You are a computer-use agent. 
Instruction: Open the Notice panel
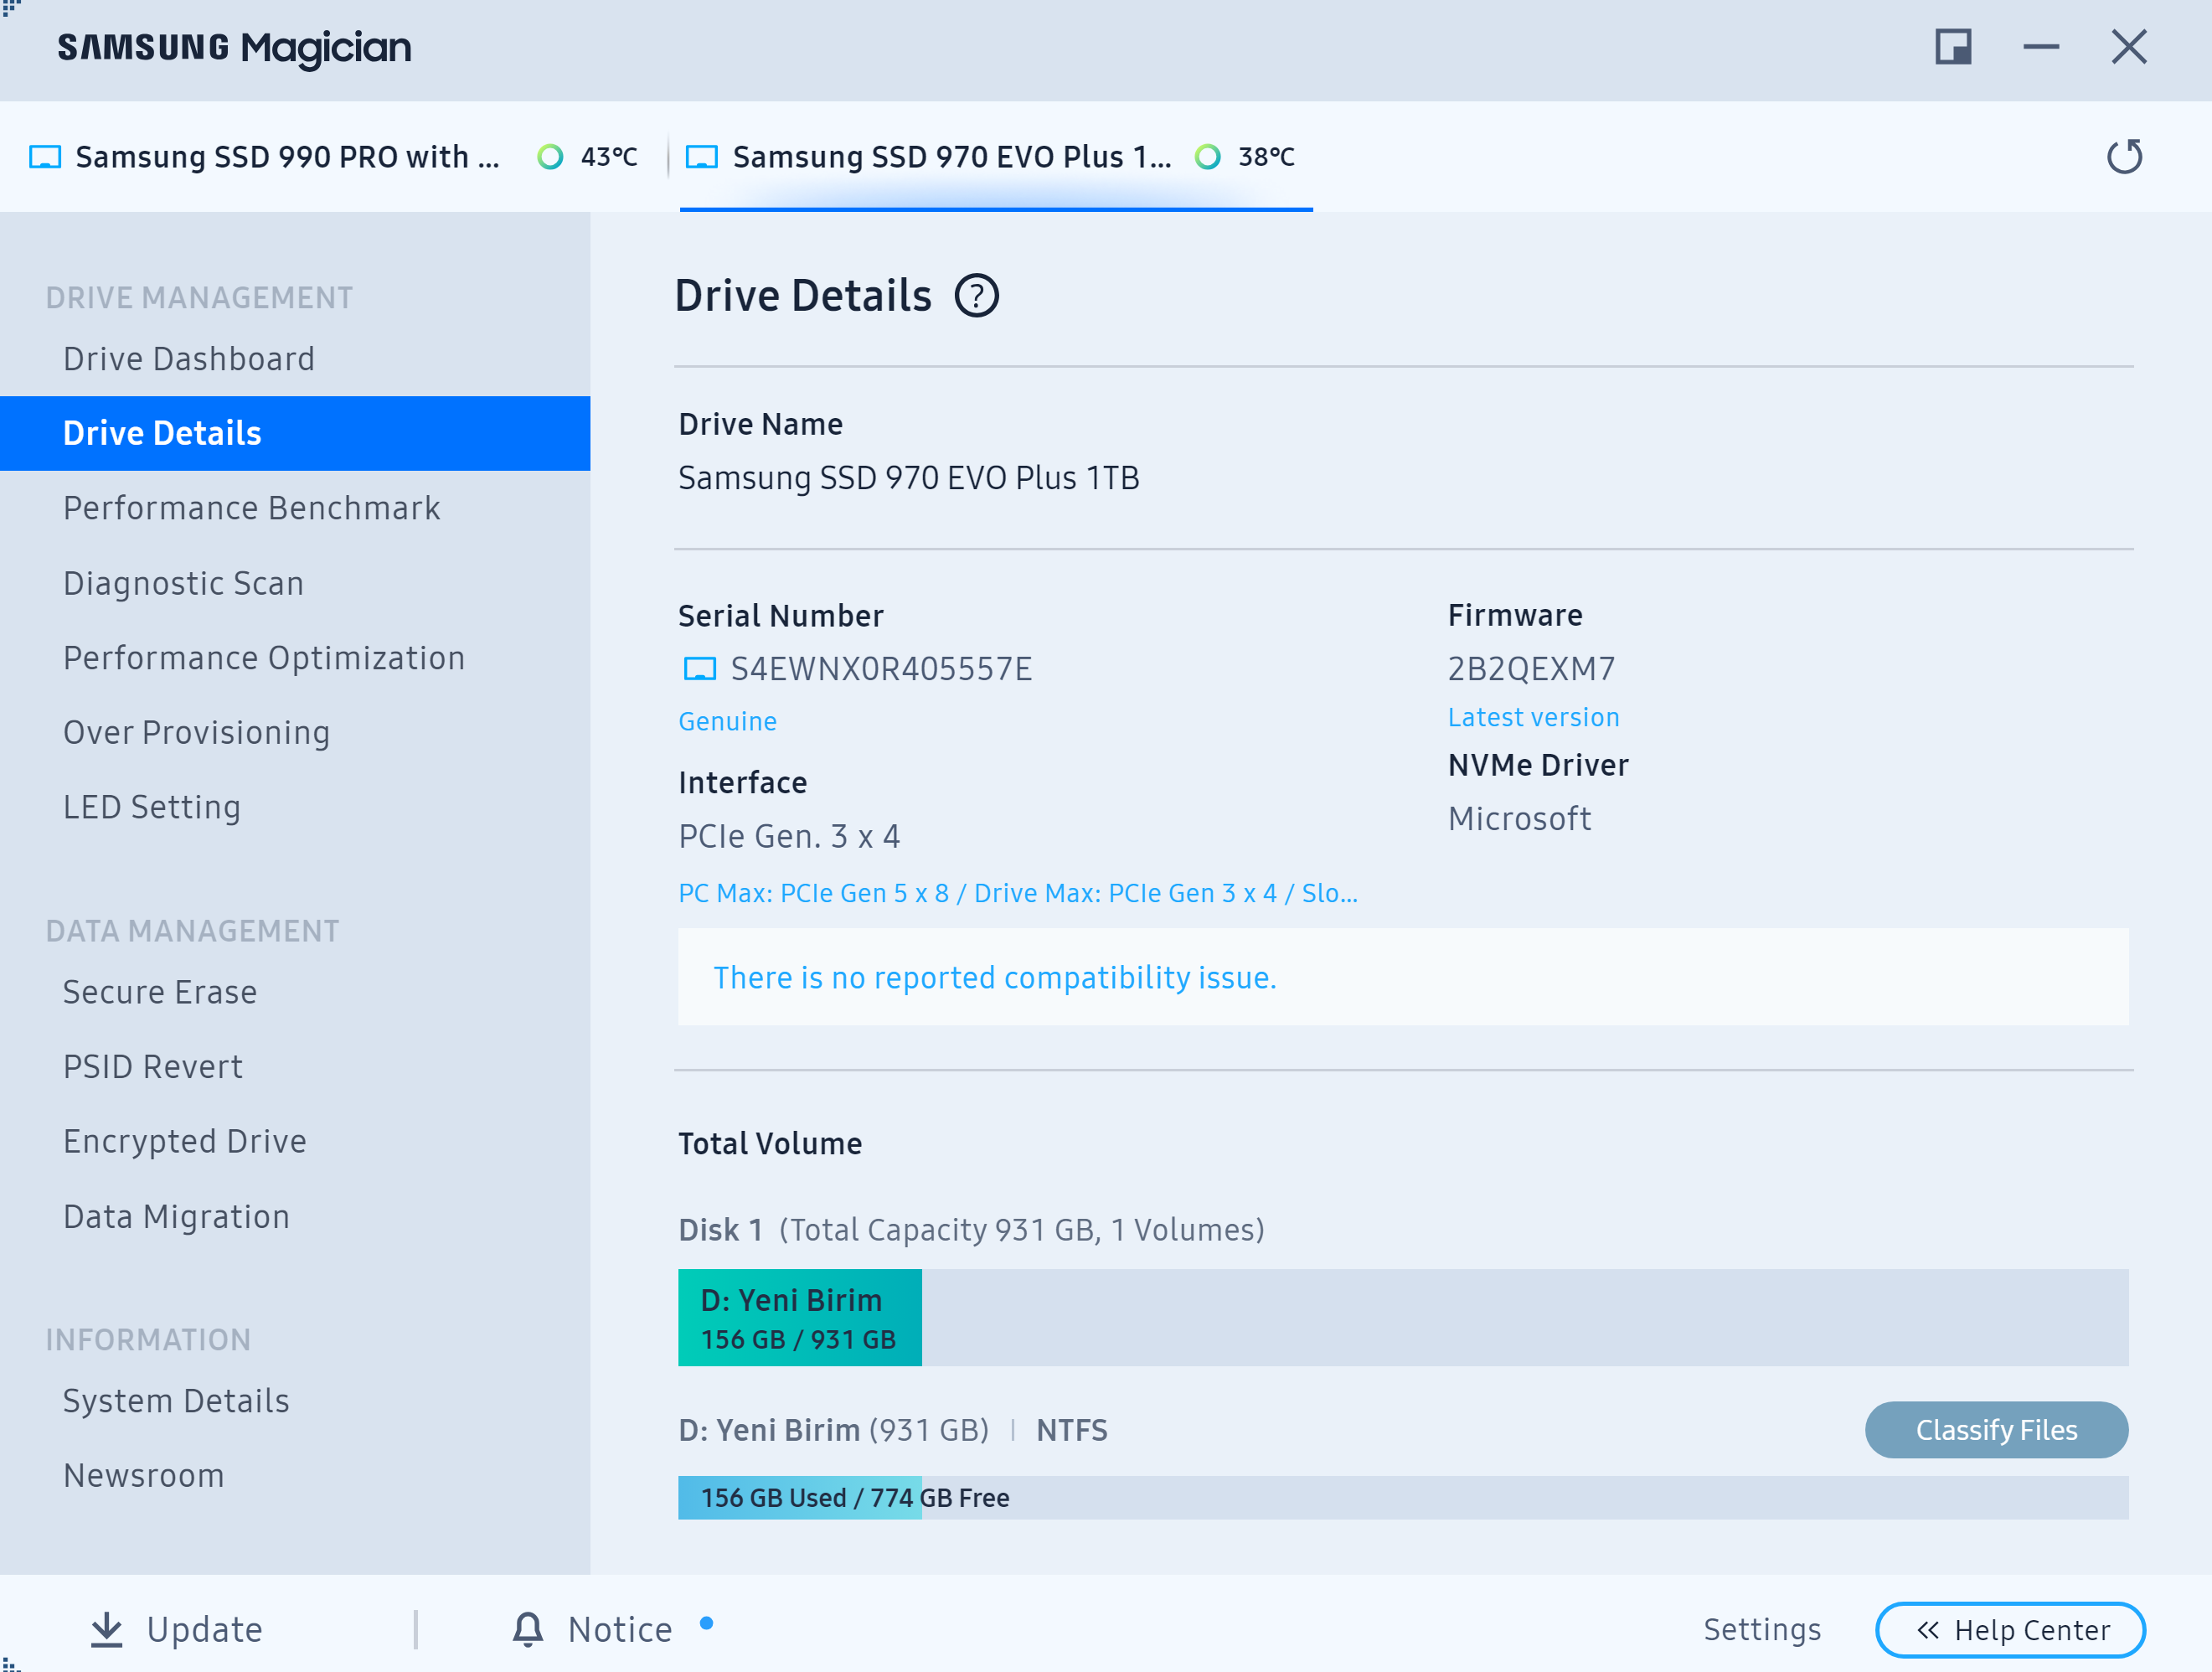click(x=592, y=1629)
